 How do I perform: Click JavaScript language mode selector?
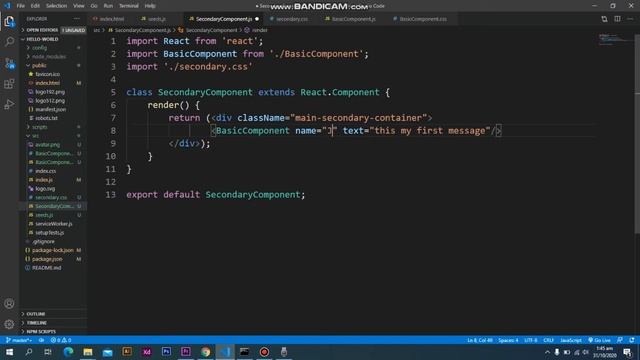pos(571,340)
